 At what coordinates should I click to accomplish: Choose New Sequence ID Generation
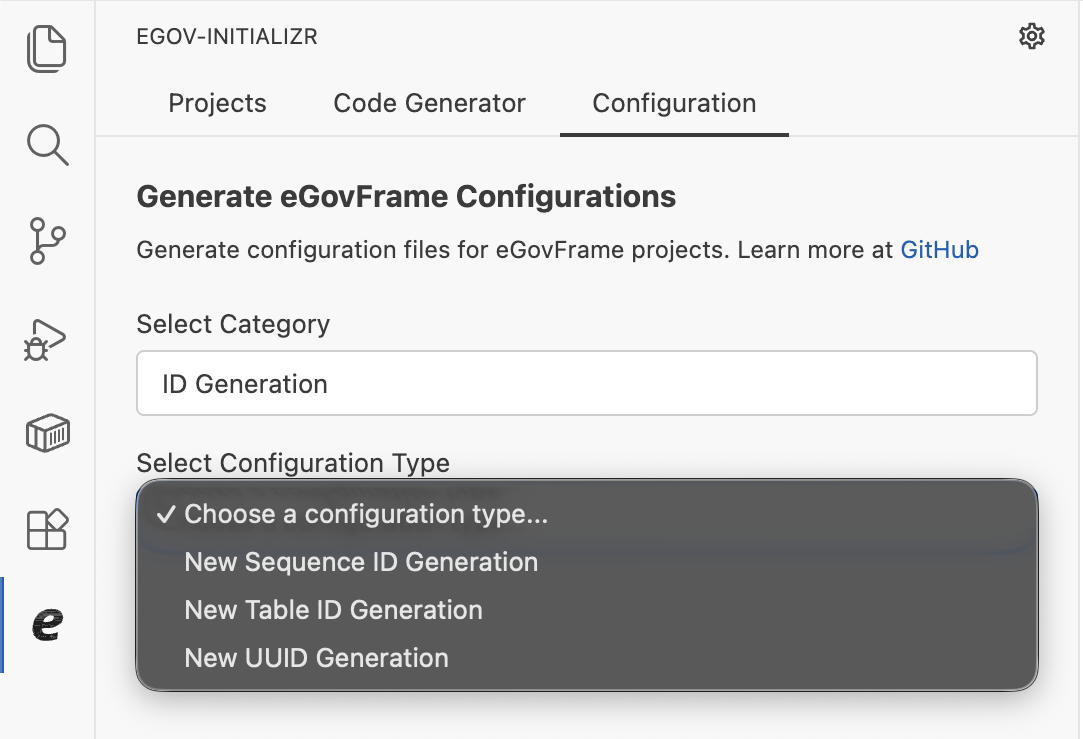361,562
